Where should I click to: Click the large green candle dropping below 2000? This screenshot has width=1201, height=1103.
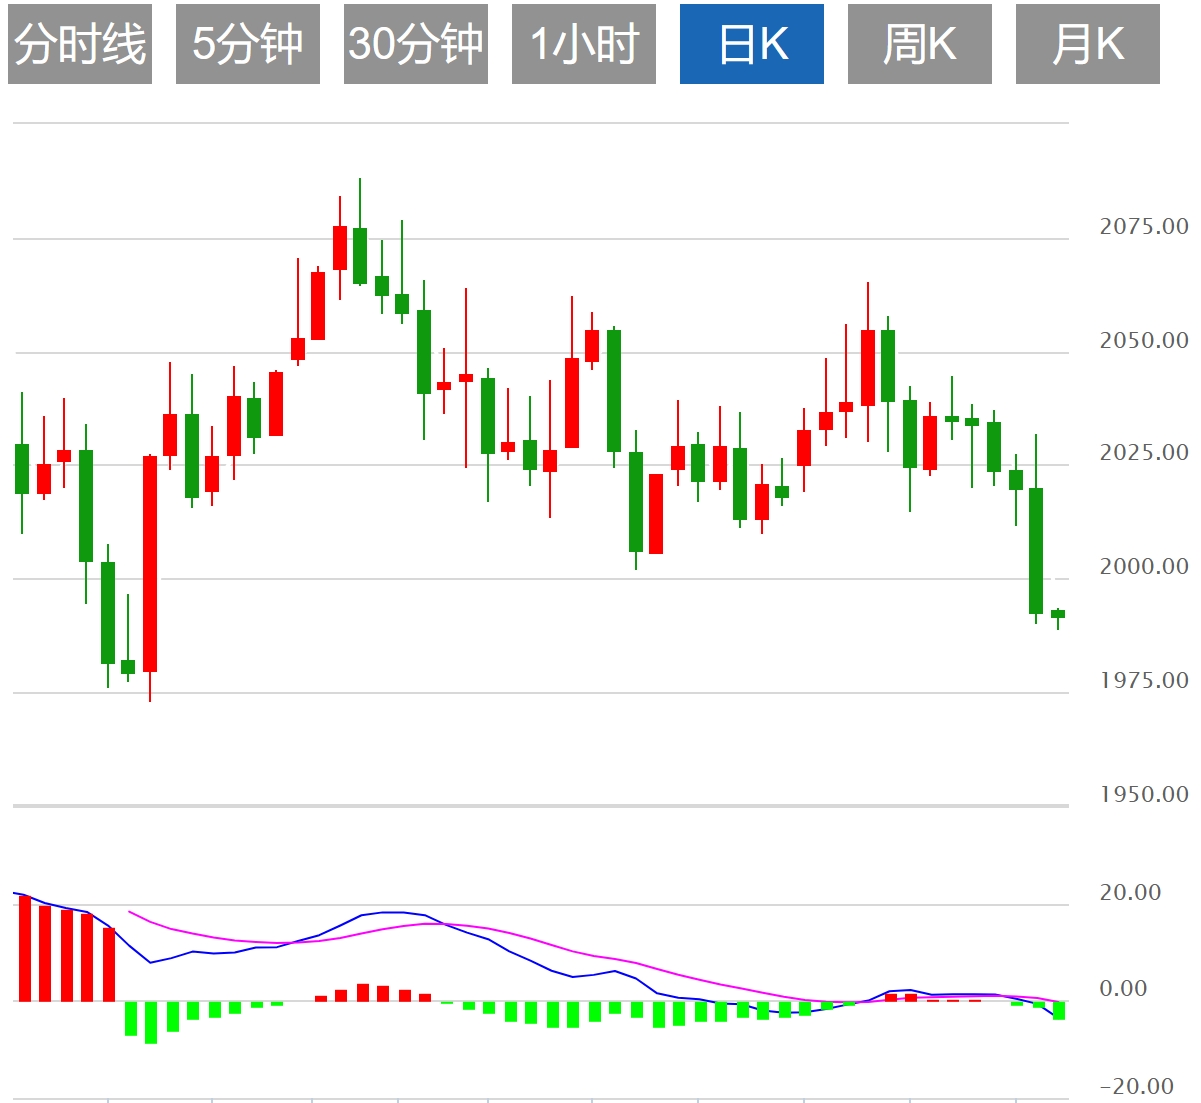[1036, 550]
